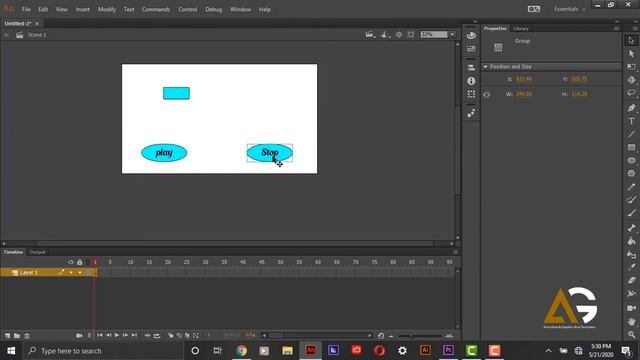Toggle show all layers as outlines
Screen dimensions: 640x360
coord(88,262)
